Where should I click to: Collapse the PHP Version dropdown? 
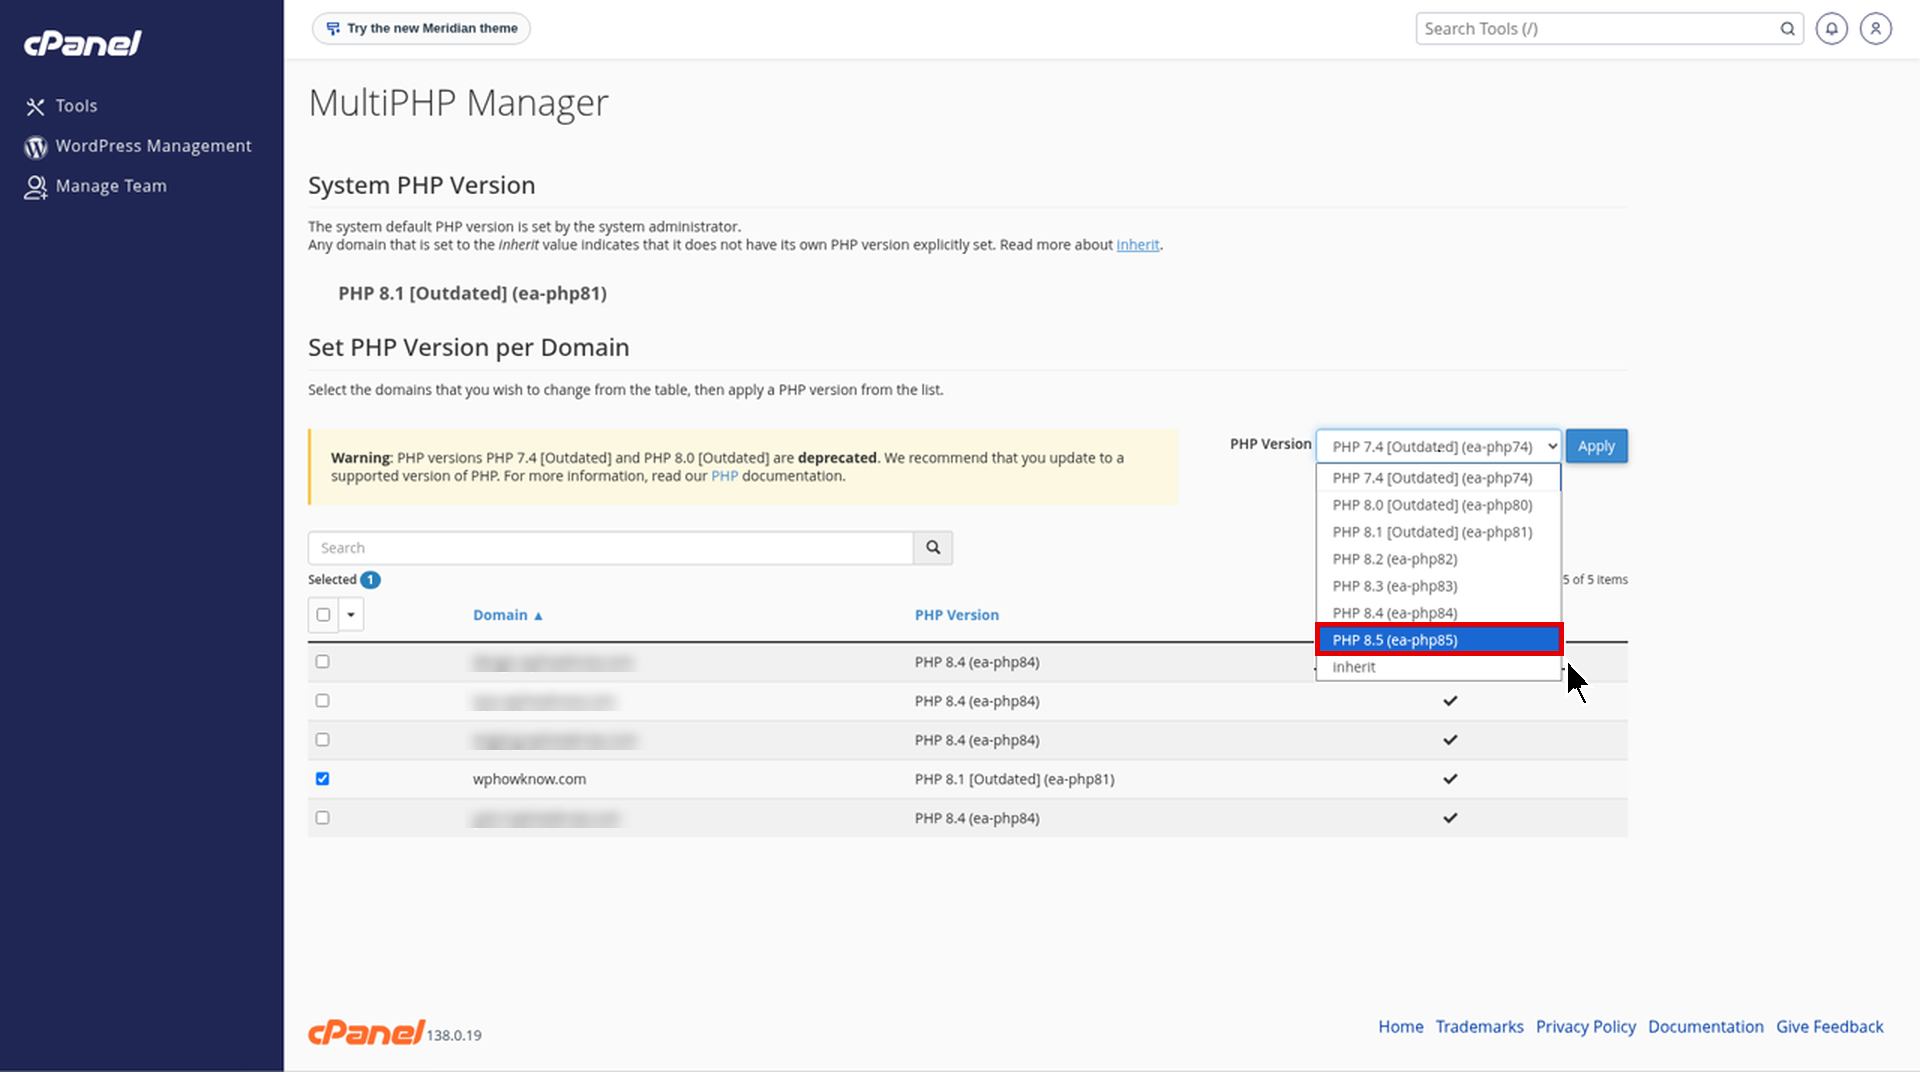click(x=1438, y=446)
